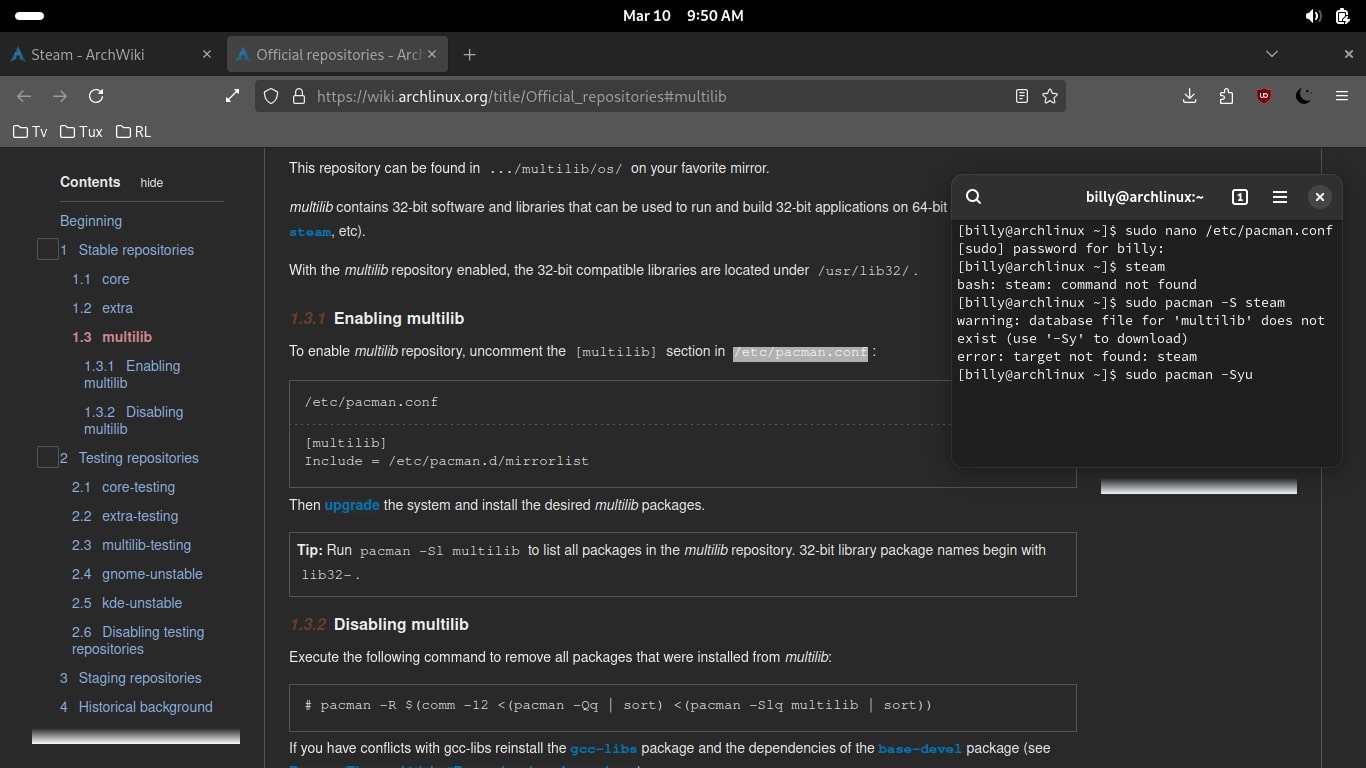Open the base-devel package link
Viewport: 1366px width, 768px height.
(x=920, y=748)
